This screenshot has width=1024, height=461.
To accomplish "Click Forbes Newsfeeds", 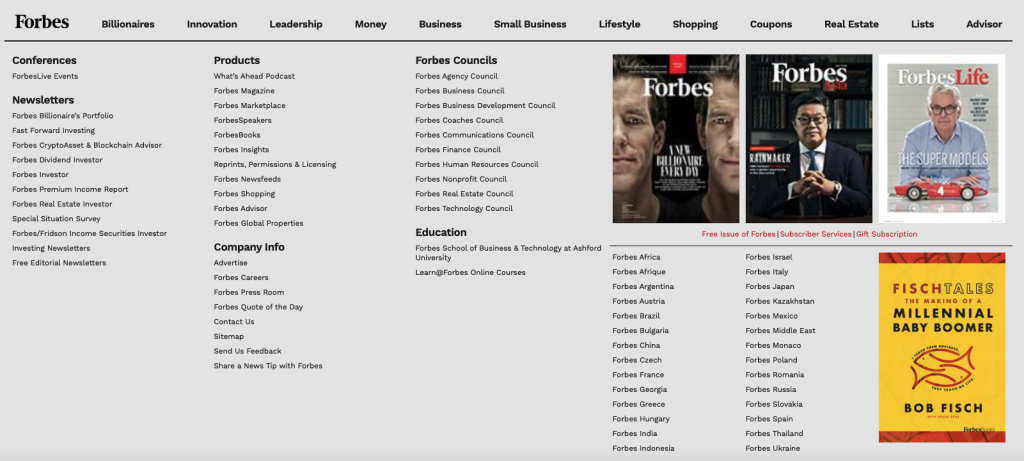I will (248, 179).
